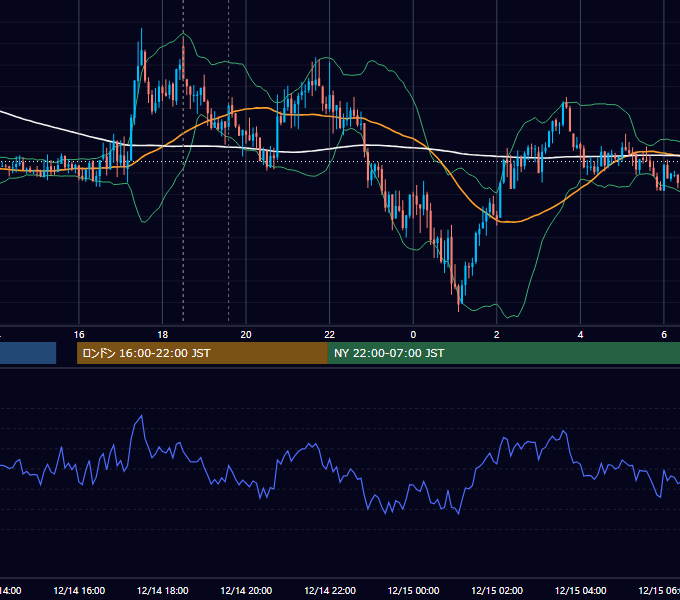Click the 12/14 16:00 date label
This screenshot has height=600, width=680.
coord(79,590)
